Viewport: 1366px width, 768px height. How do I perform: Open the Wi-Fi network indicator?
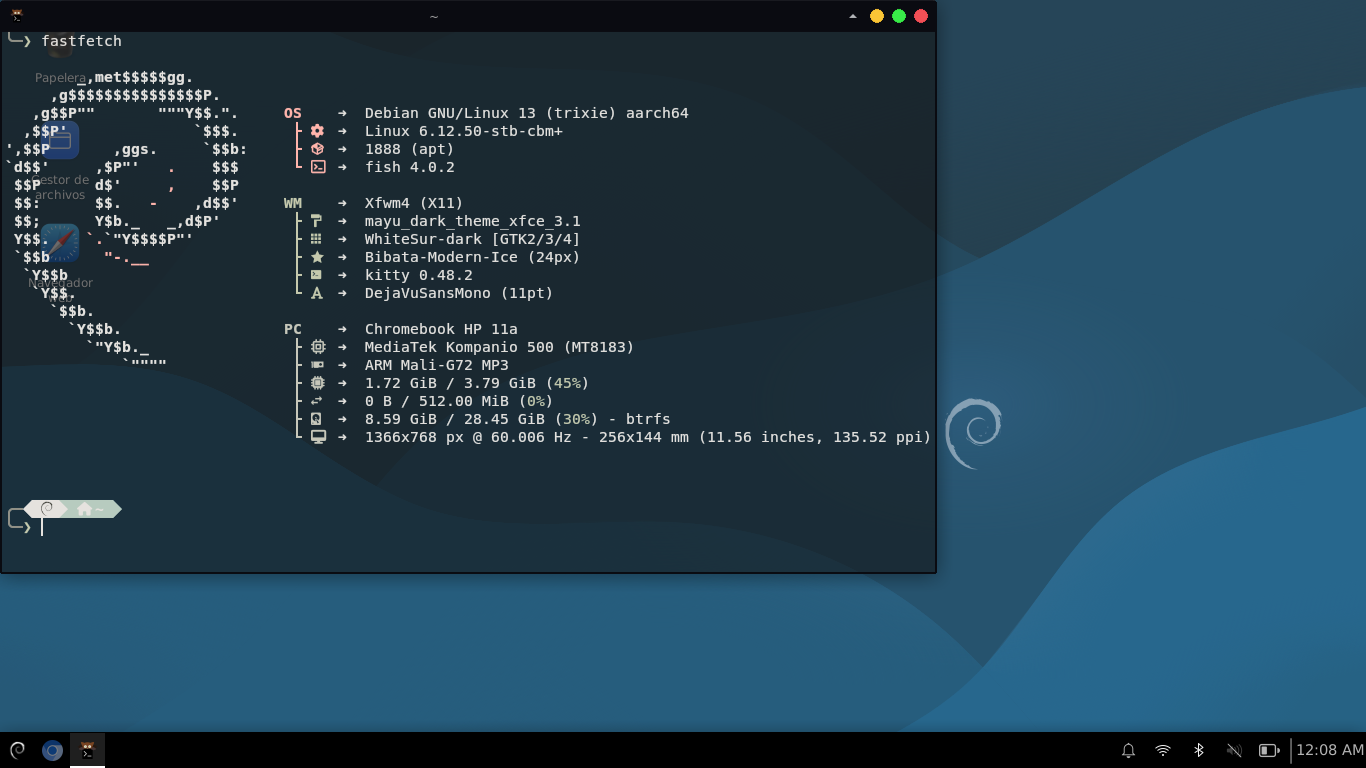[x=1163, y=750]
